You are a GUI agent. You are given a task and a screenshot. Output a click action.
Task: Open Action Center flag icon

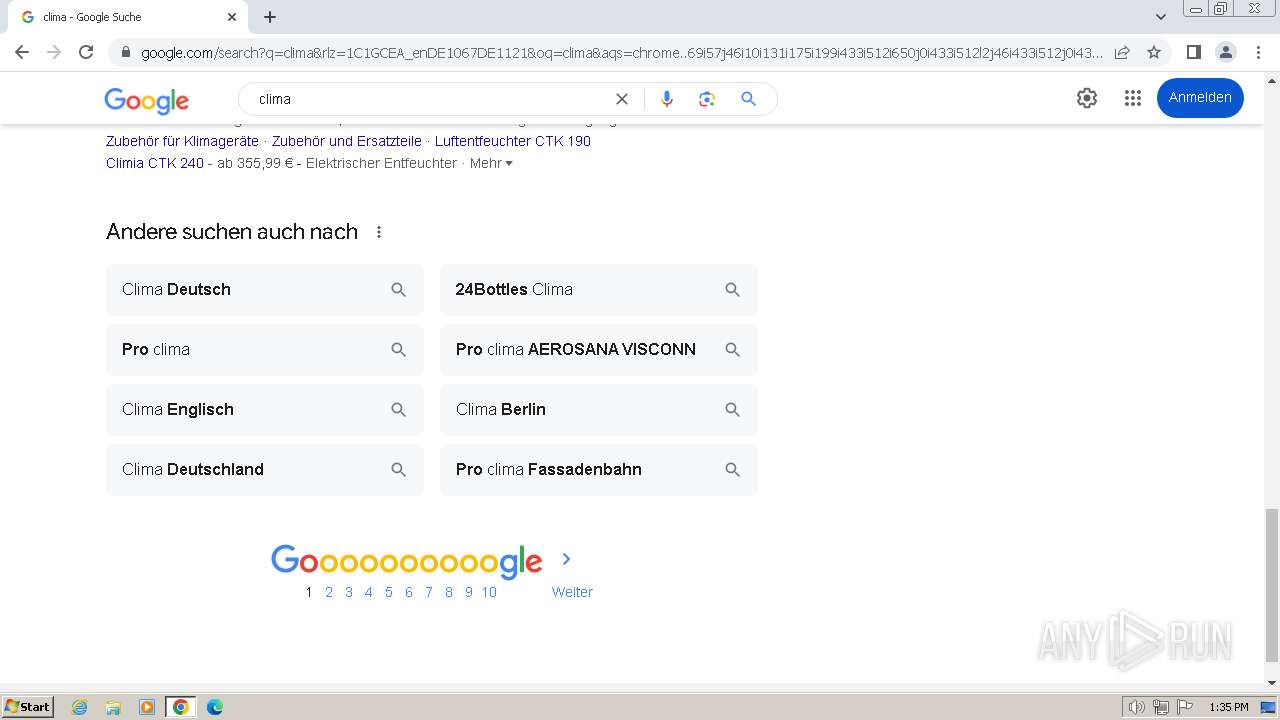1185,707
